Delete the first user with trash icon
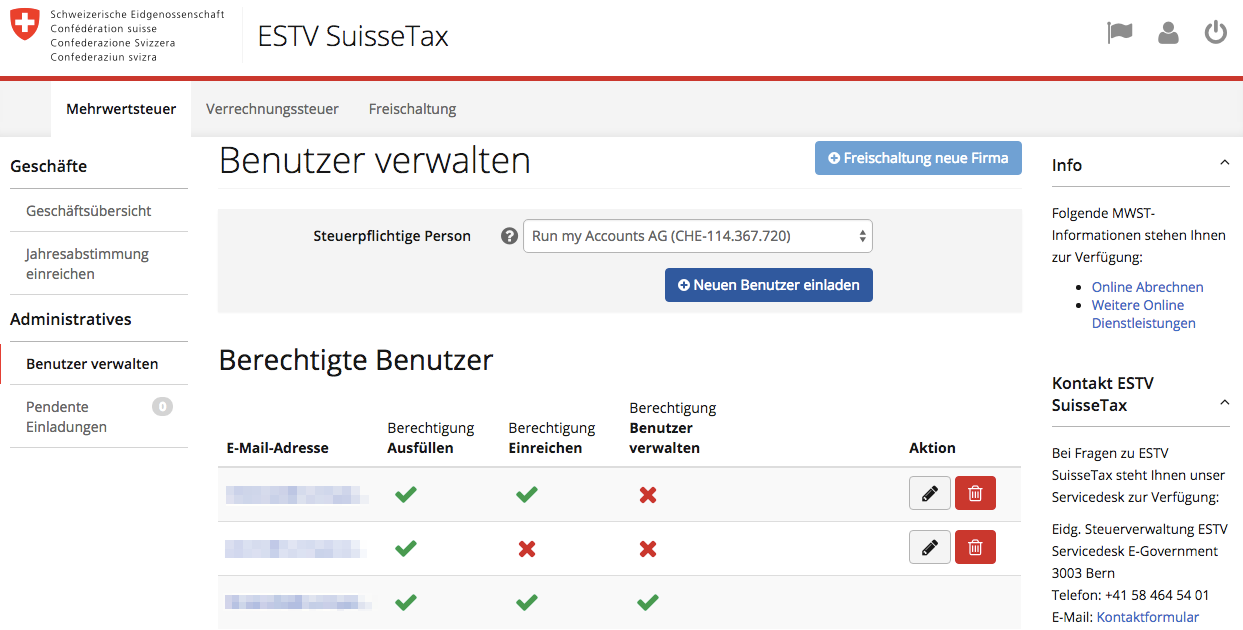The image size is (1243, 630). [x=975, y=494]
